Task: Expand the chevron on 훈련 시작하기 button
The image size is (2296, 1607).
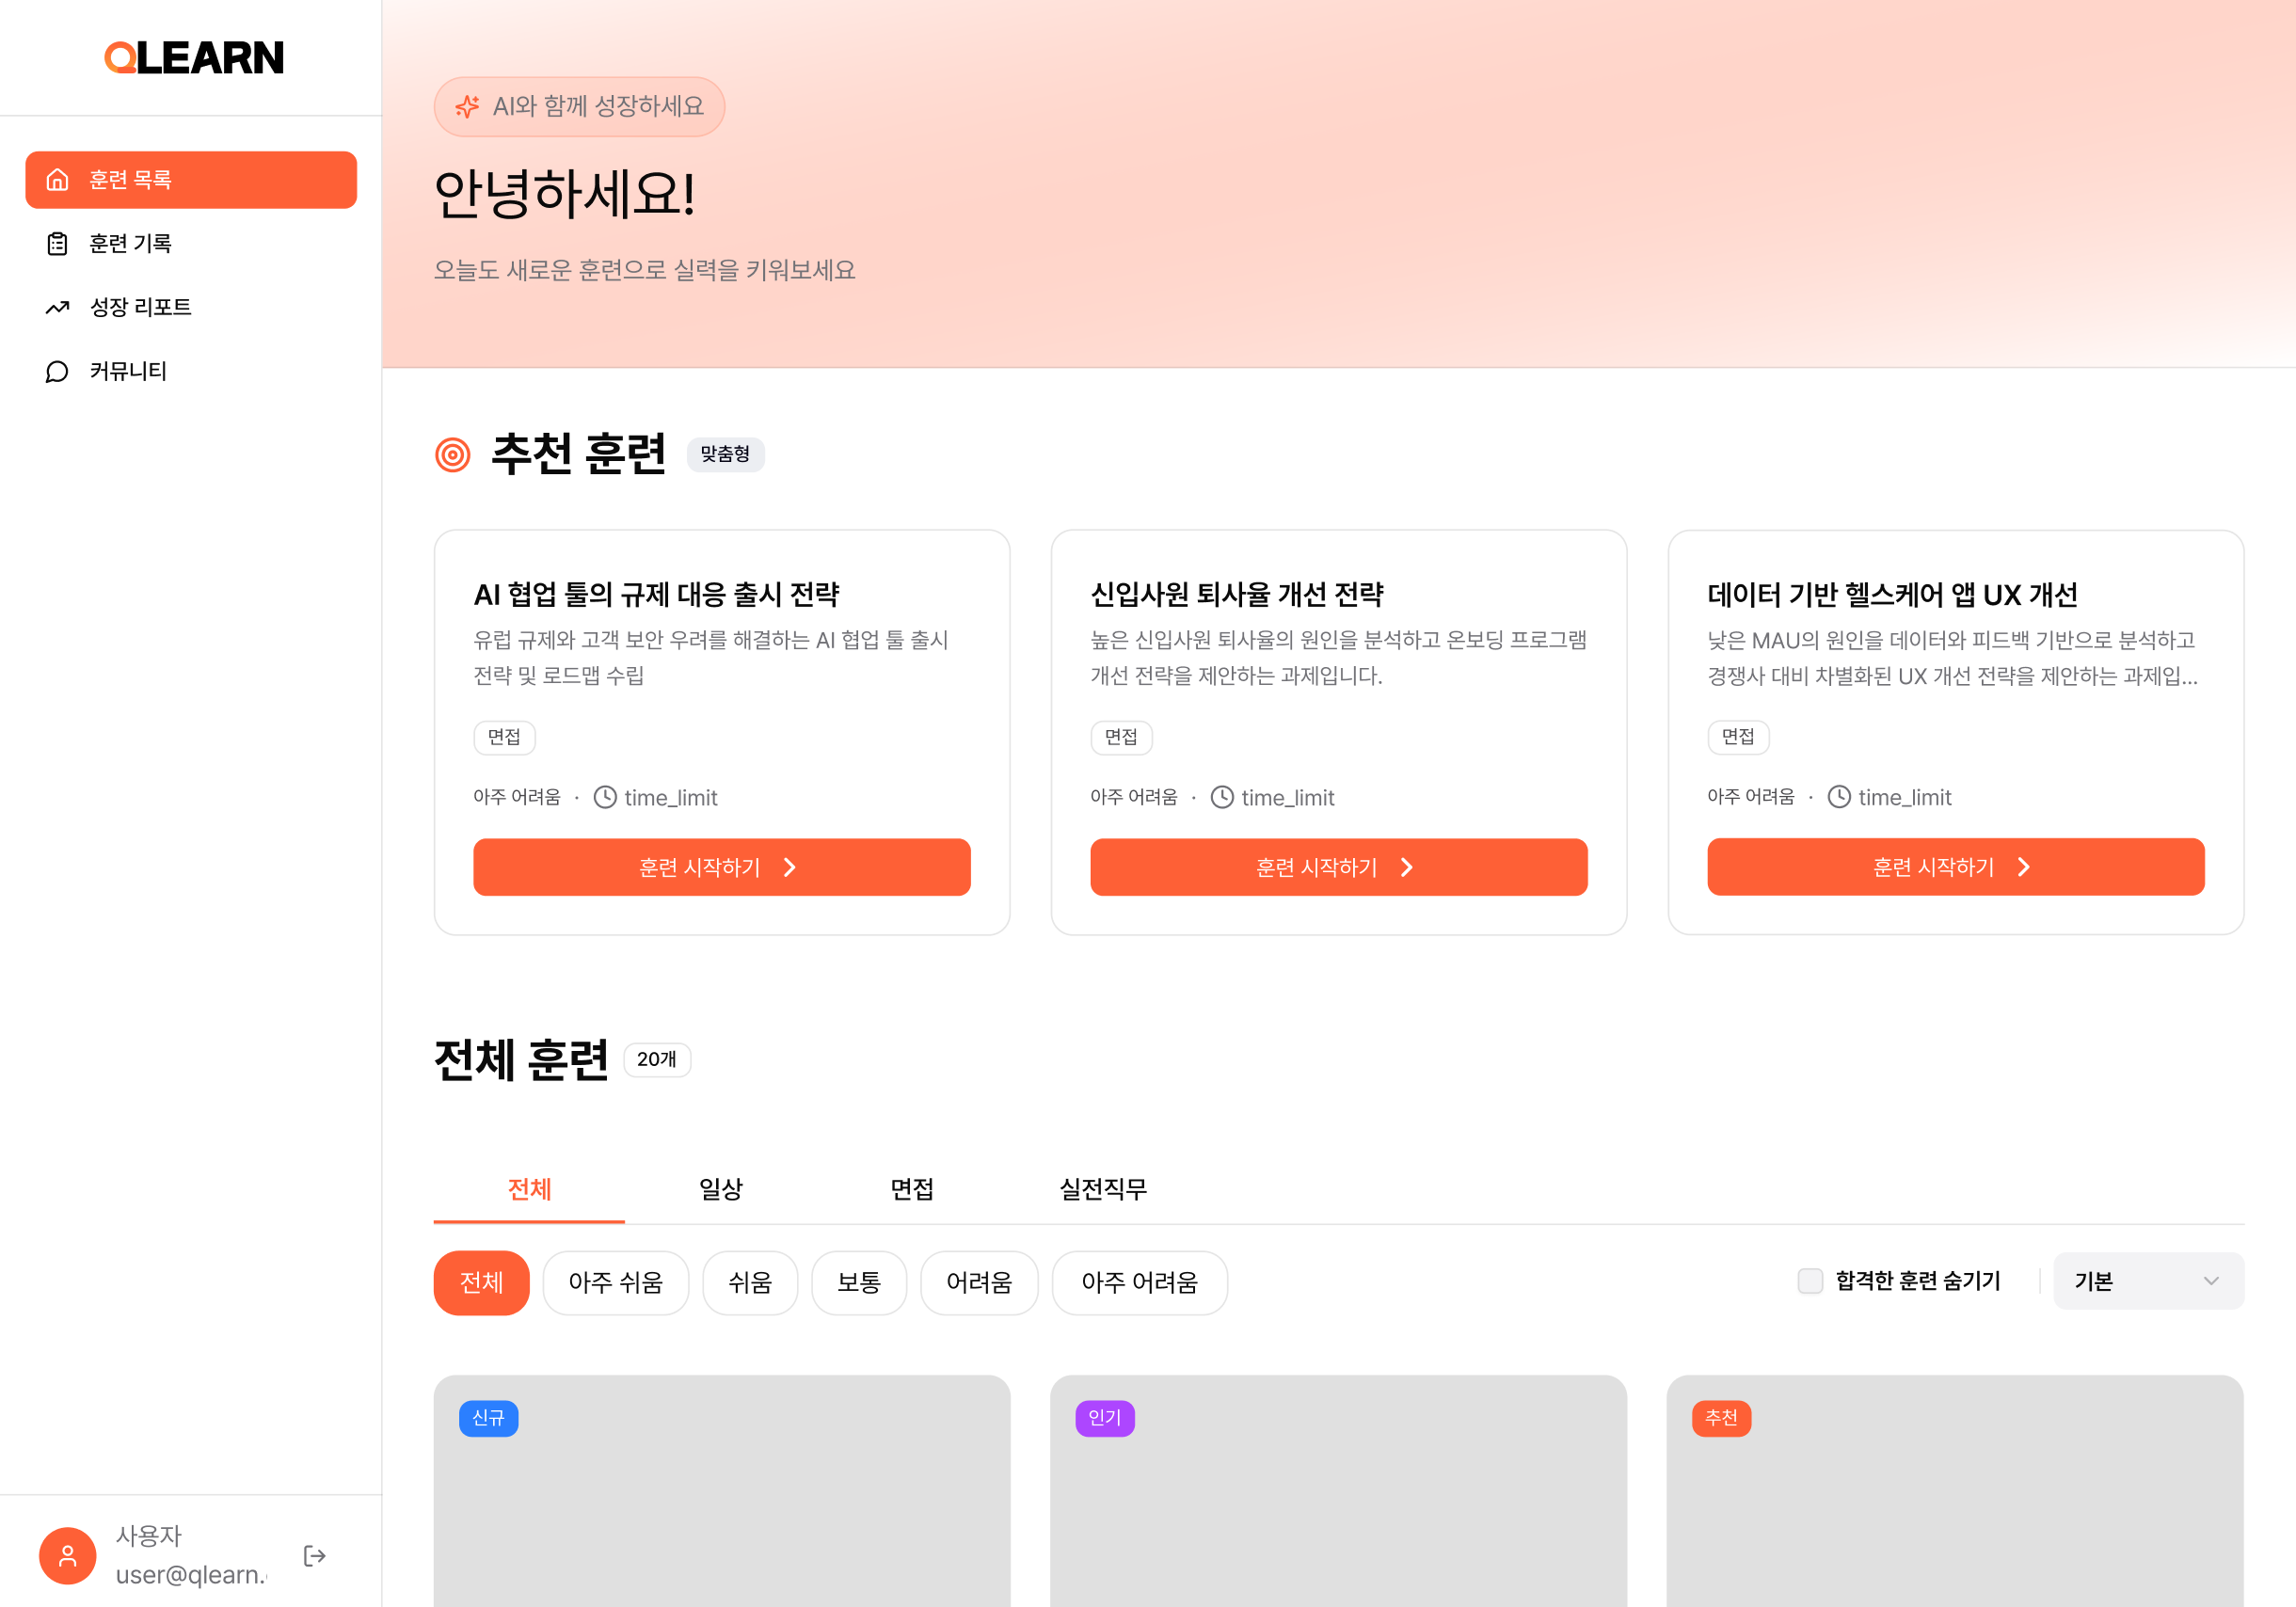Action: [789, 867]
